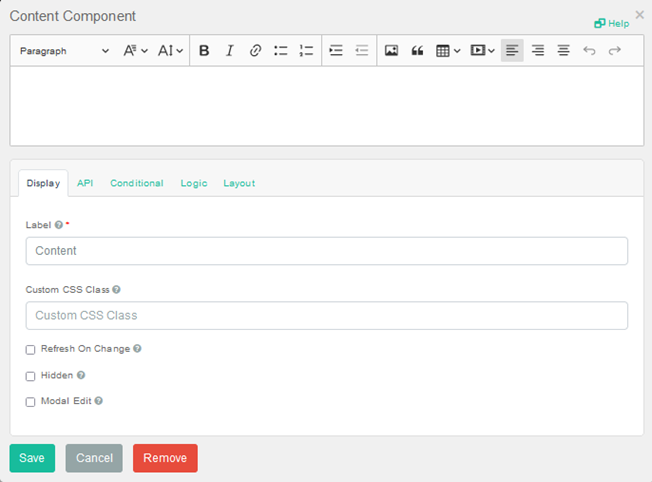The width and height of the screenshot is (652, 482).
Task: Click into the rich text editor area
Action: [x=327, y=106]
